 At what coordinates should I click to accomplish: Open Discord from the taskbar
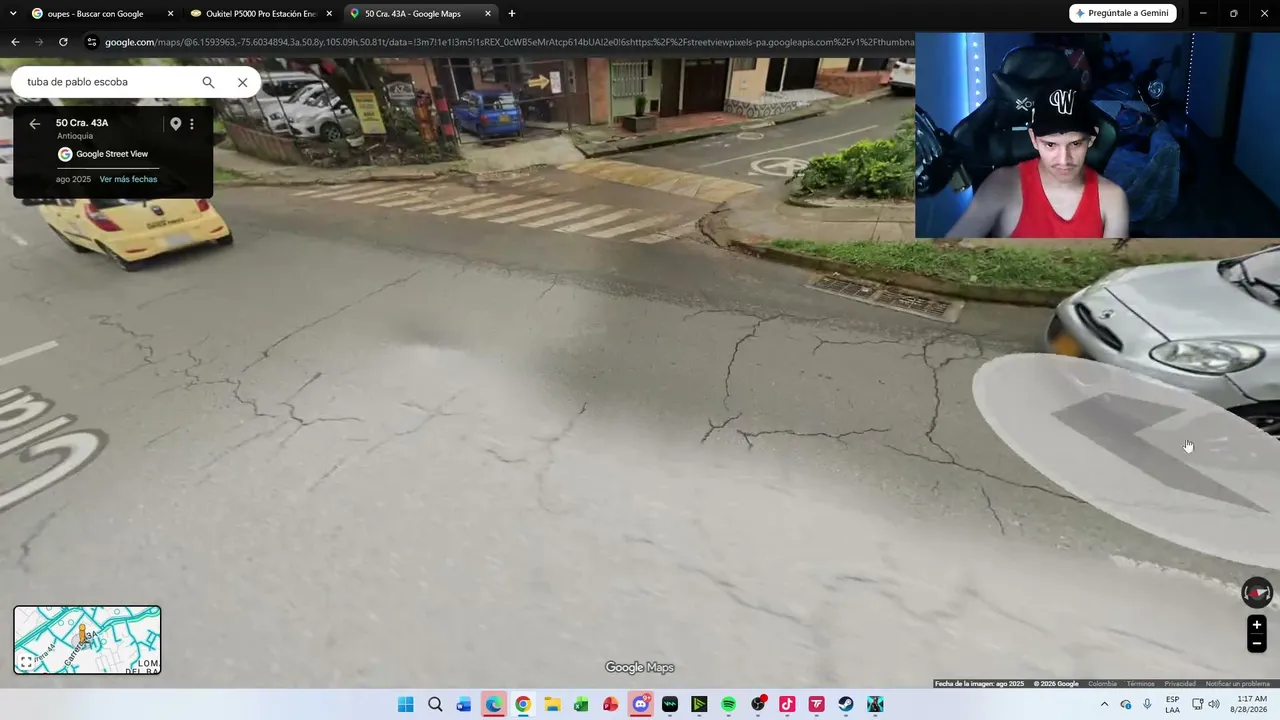tap(640, 704)
